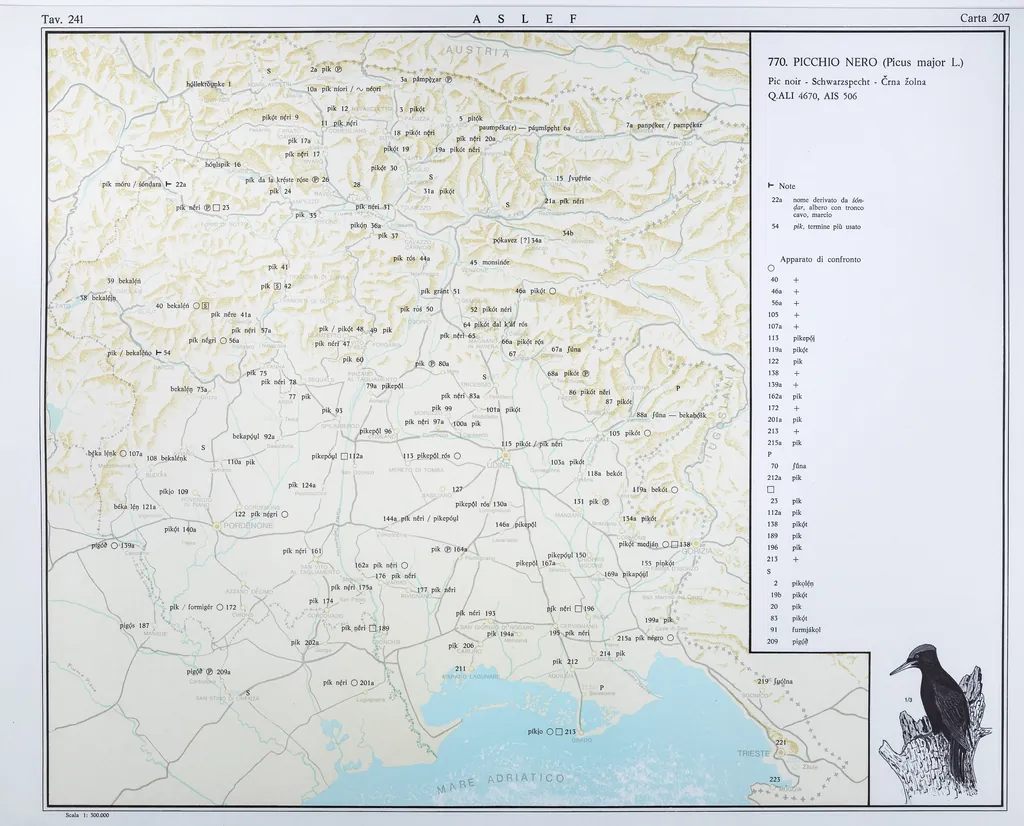The image size is (1024, 826).
Task: Click the circle symbol after 105 pikót
Action: click(x=648, y=434)
